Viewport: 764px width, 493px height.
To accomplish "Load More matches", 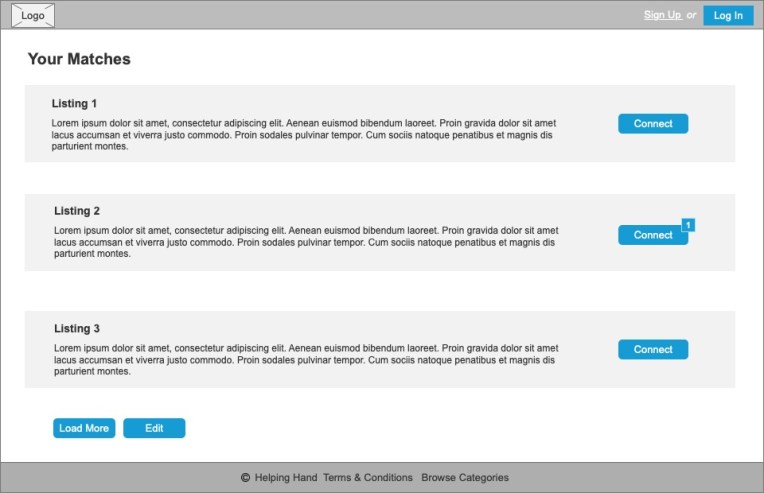I will click(x=84, y=428).
